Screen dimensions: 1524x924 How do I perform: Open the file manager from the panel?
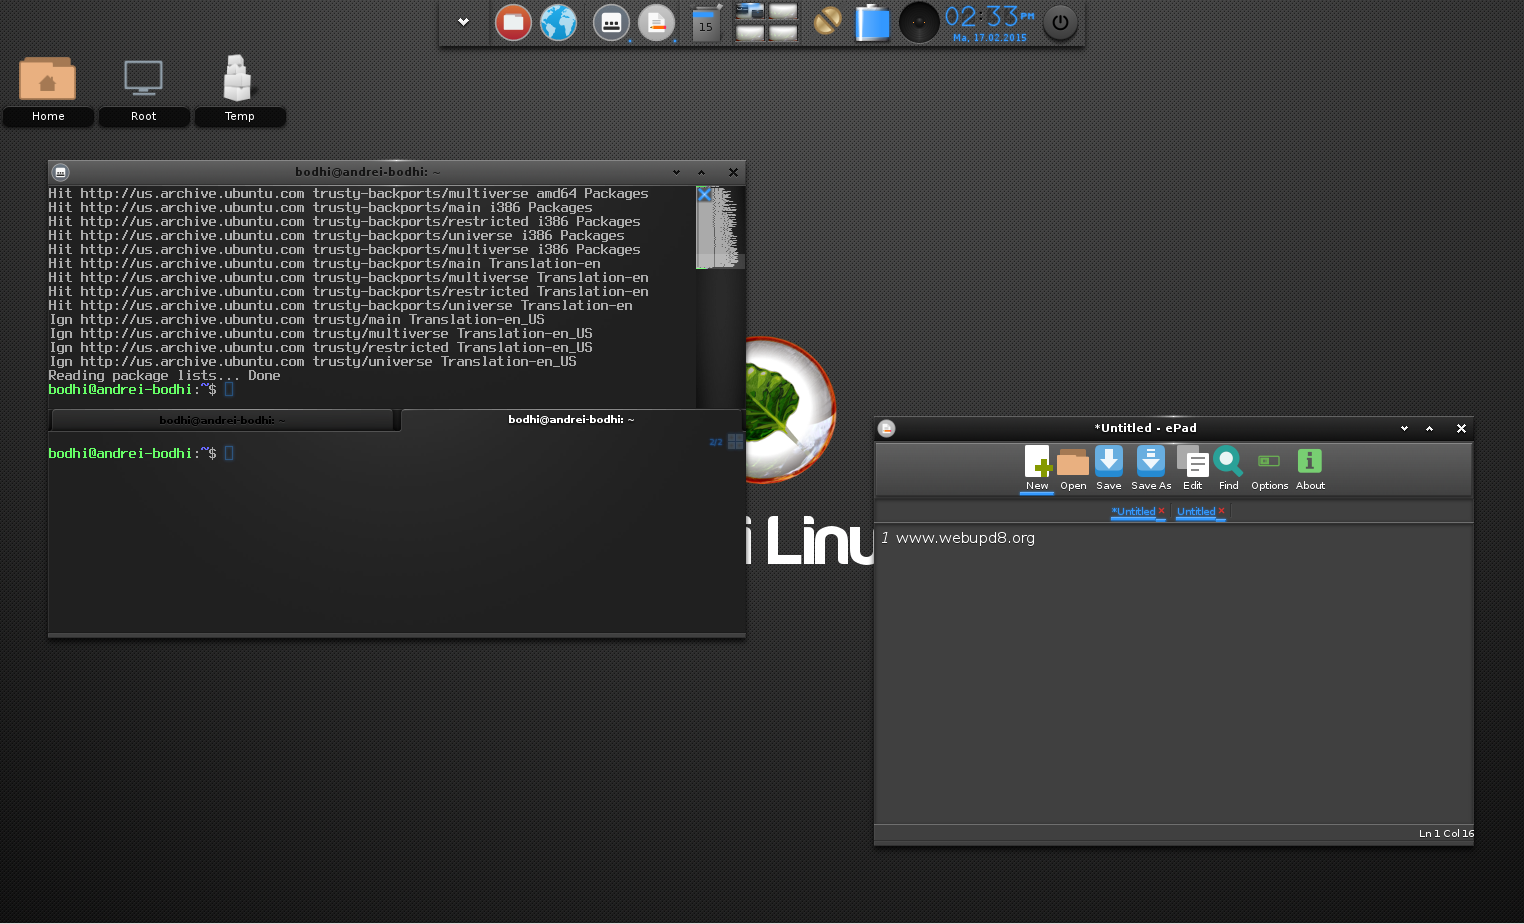point(513,22)
